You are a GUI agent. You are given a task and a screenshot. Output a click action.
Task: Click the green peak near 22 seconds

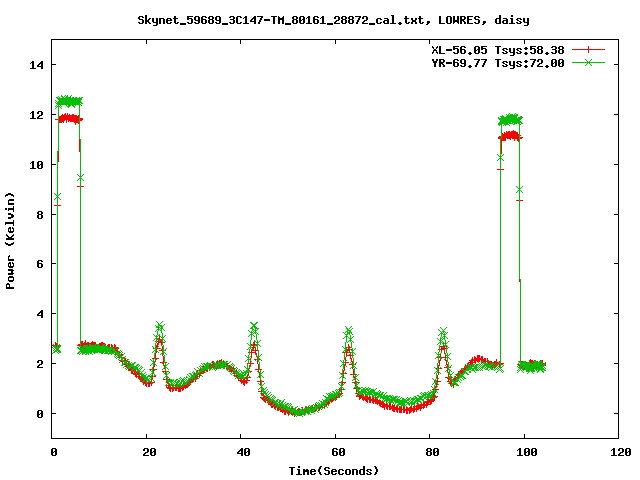click(x=160, y=326)
